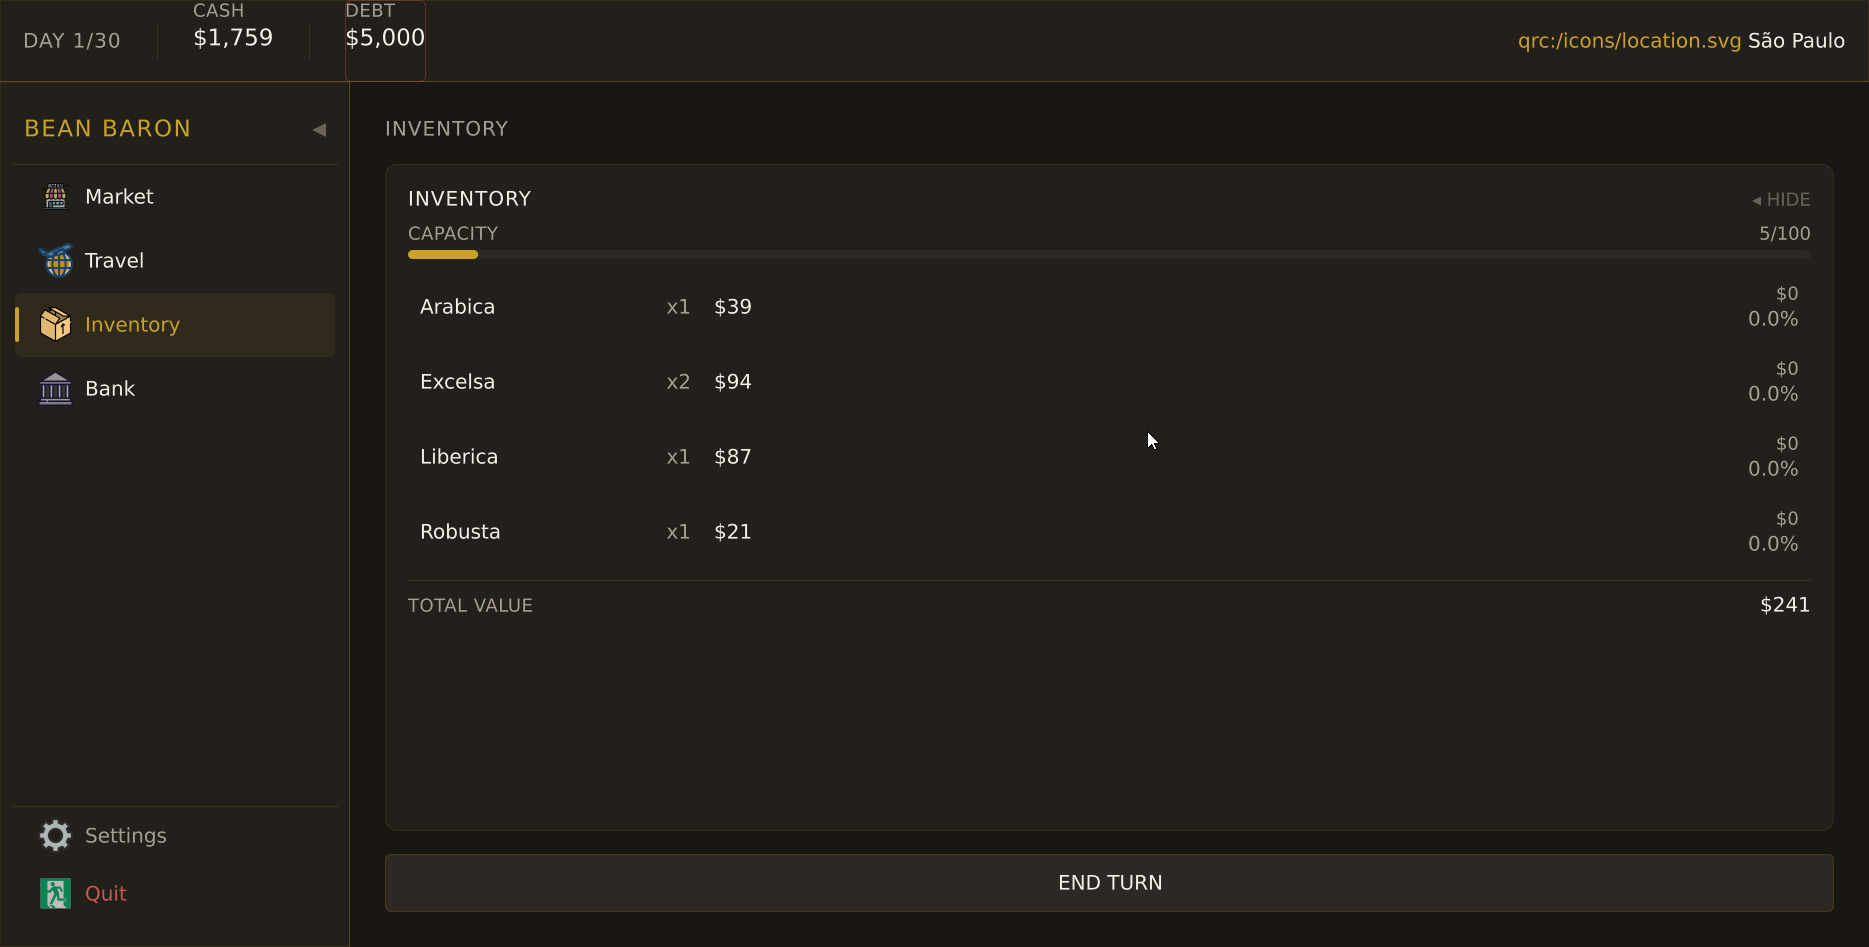1869x947 pixels.
Task: Click the Inventory box icon
Action: [x=56, y=325]
